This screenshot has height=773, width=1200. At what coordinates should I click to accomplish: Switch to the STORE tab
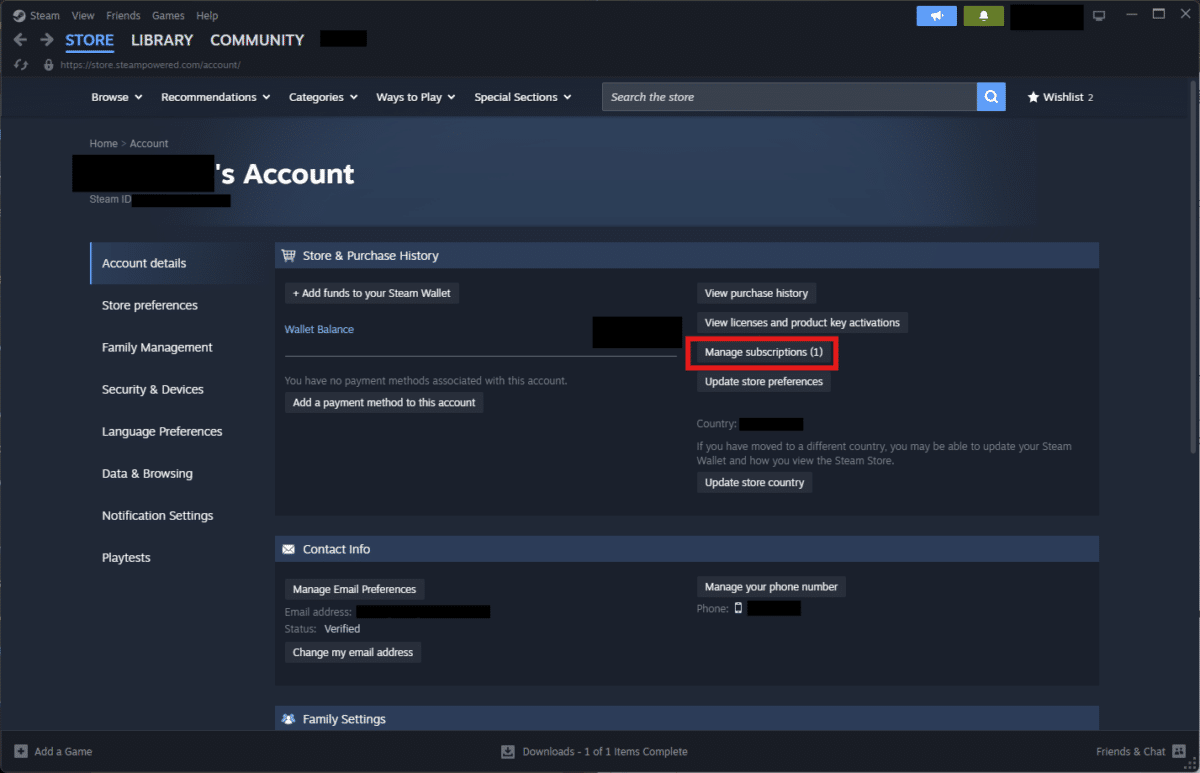(x=90, y=40)
